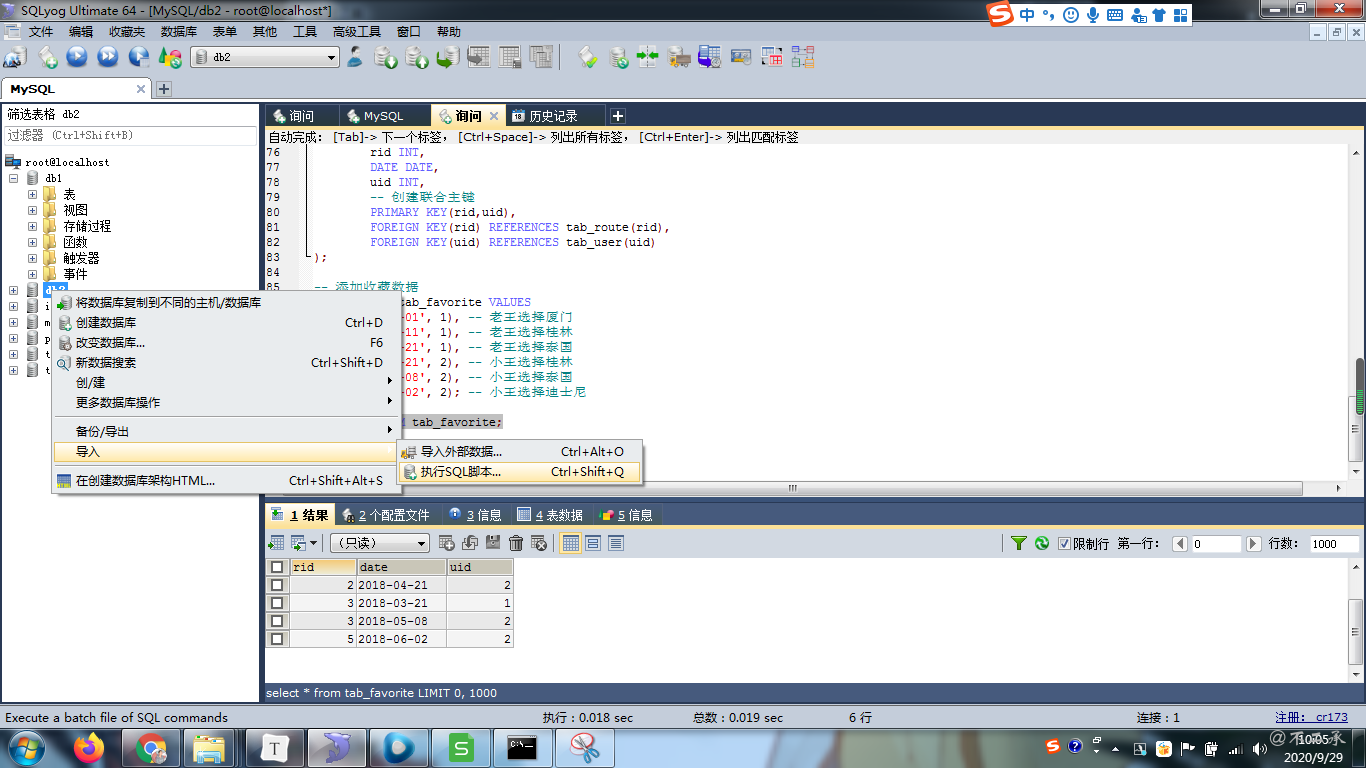This screenshot has width=1366, height=768.
Task: Check the row with date 2018-06-02
Action: tap(277, 639)
